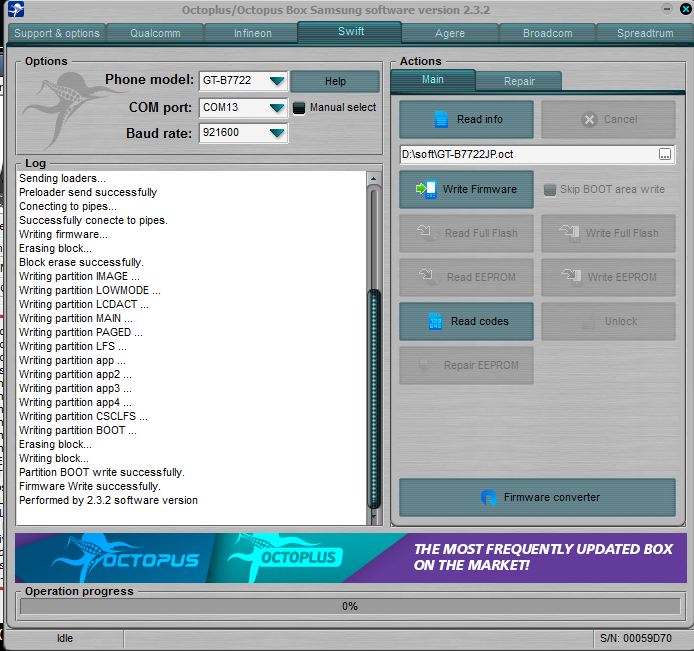Click log line 'Writing partition LOWMODE ...'

(x=90, y=290)
